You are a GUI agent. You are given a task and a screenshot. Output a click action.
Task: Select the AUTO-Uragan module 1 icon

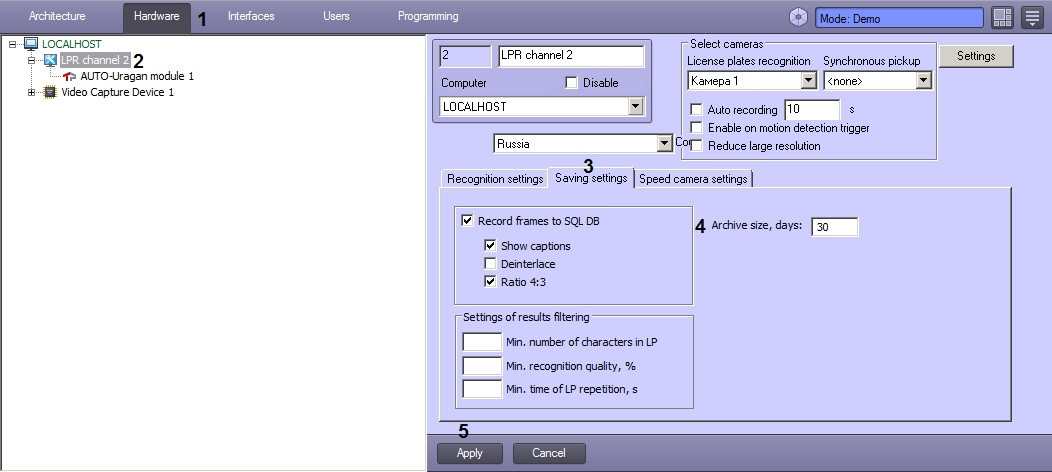click(69, 76)
